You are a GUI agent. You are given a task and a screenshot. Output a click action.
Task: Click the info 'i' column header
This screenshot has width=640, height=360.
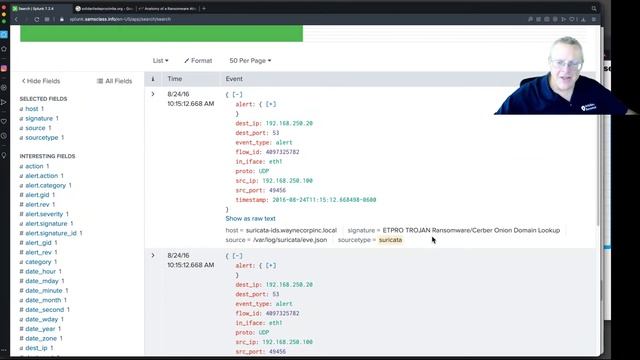pyautogui.click(x=153, y=79)
